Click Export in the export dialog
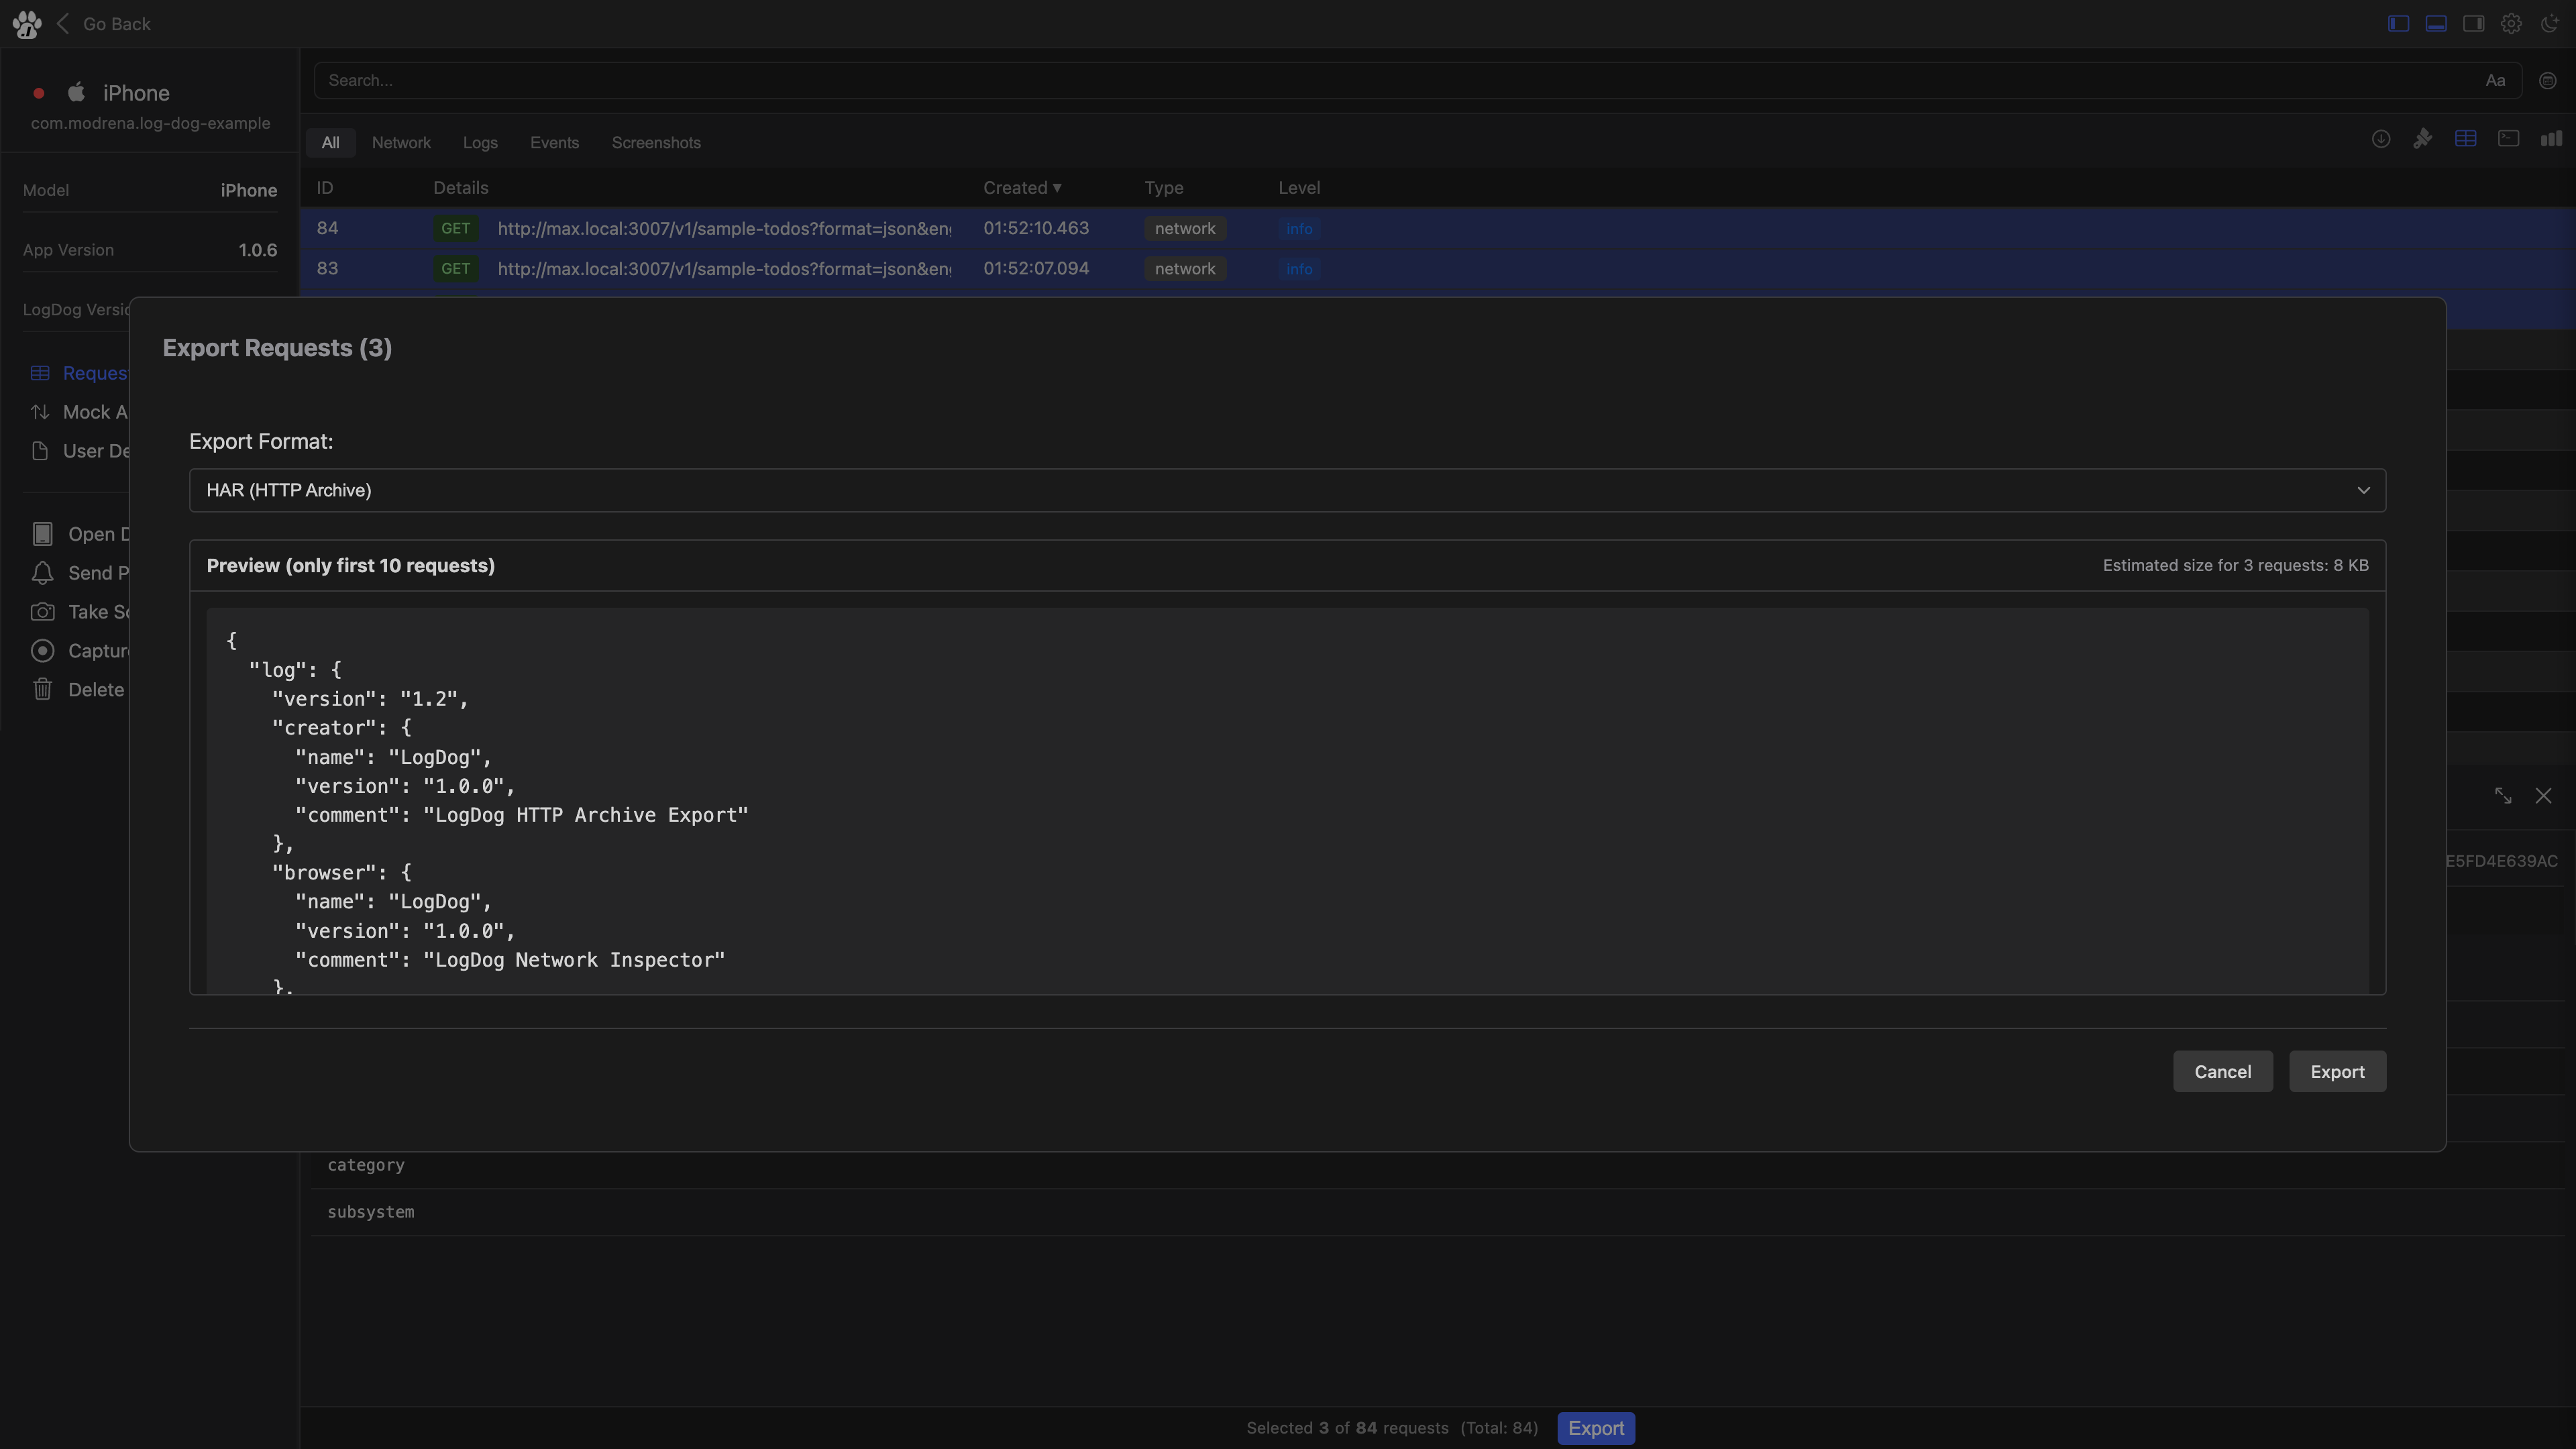Image resolution: width=2576 pixels, height=1449 pixels. pos(2337,1072)
